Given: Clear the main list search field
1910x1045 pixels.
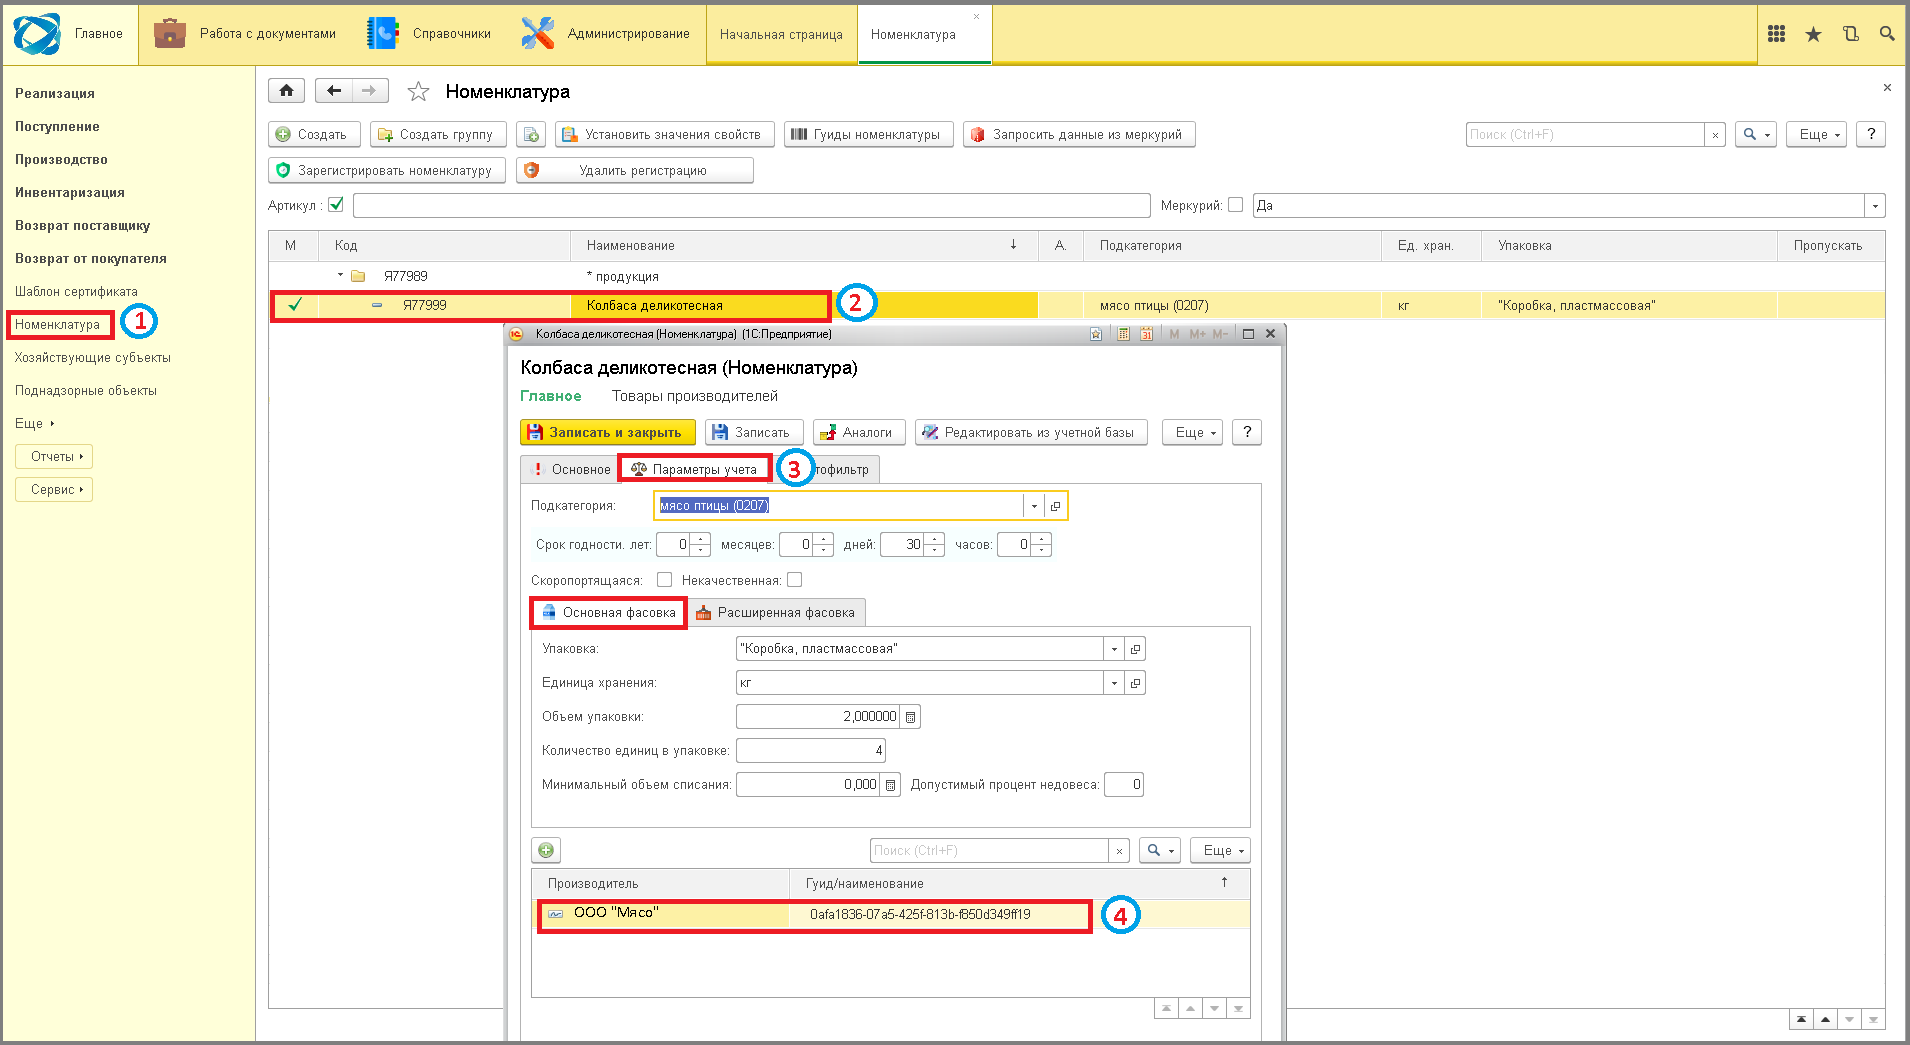Looking at the screenshot, I should click(x=1715, y=135).
